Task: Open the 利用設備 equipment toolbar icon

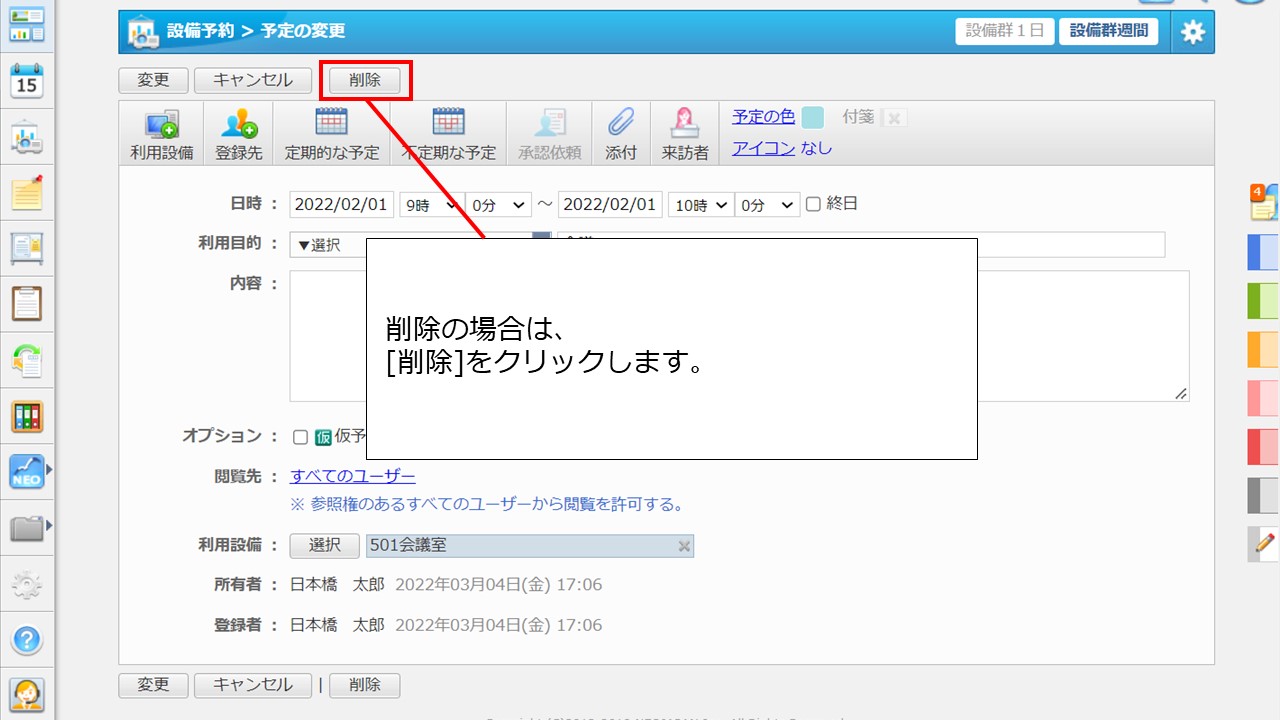Action: [x=161, y=133]
